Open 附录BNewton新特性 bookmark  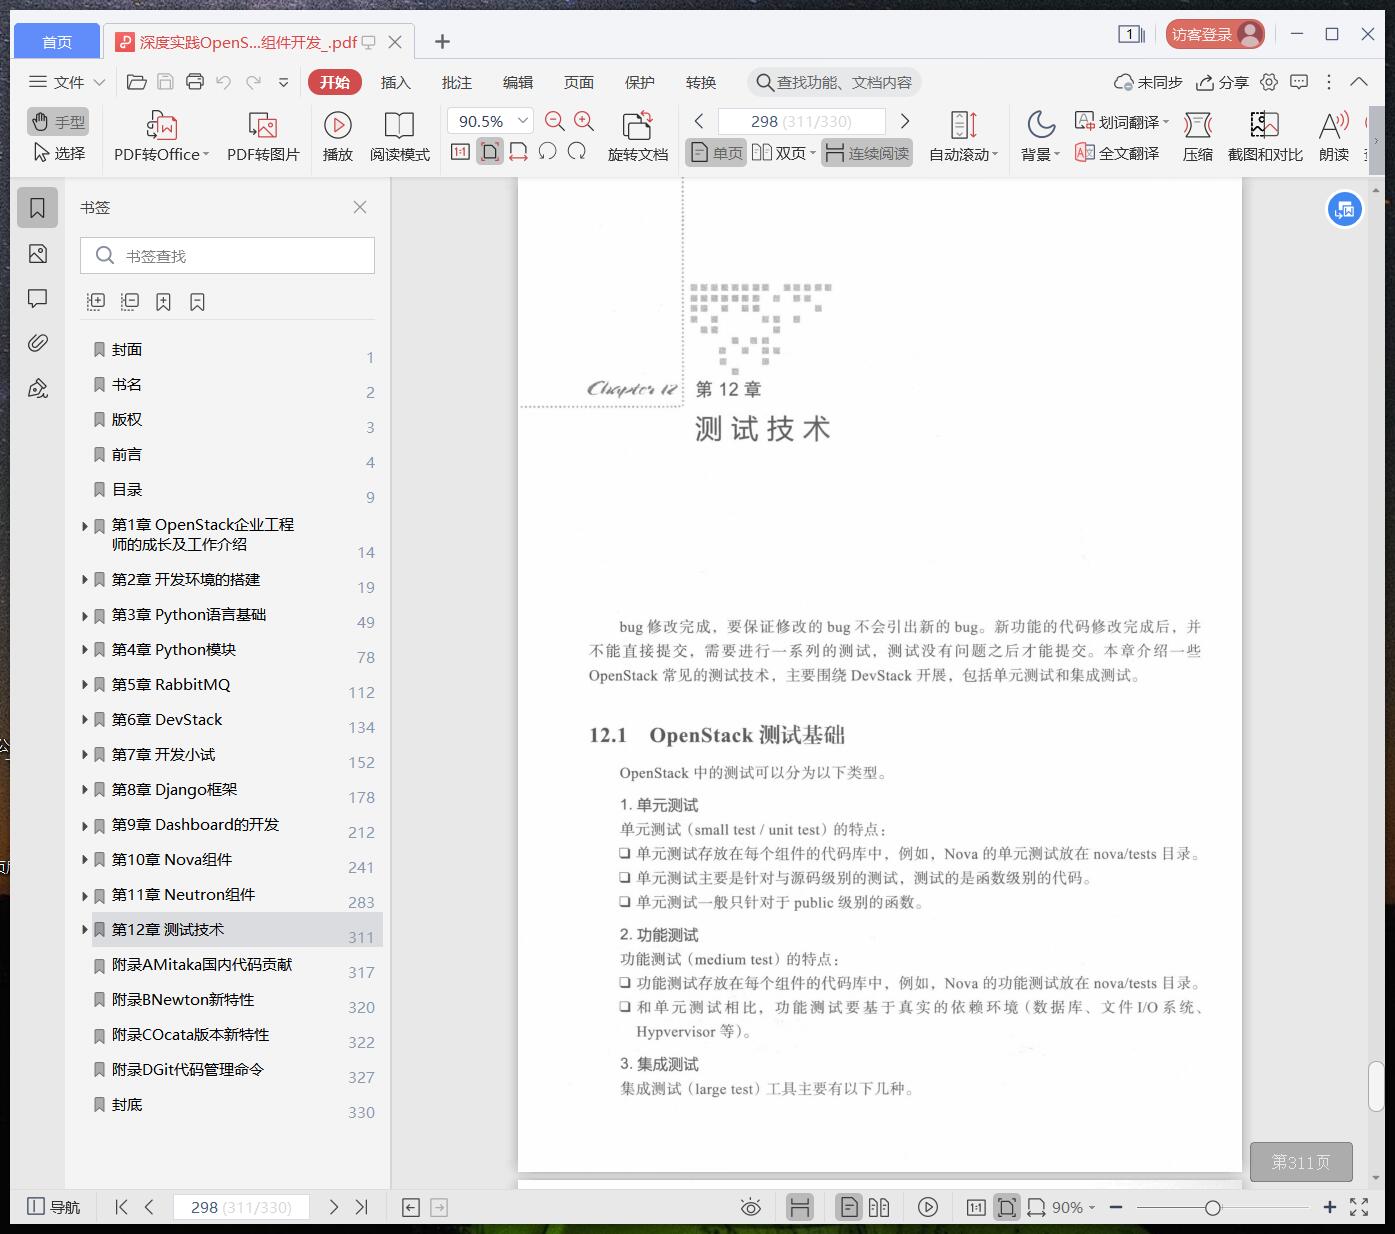(x=183, y=1000)
